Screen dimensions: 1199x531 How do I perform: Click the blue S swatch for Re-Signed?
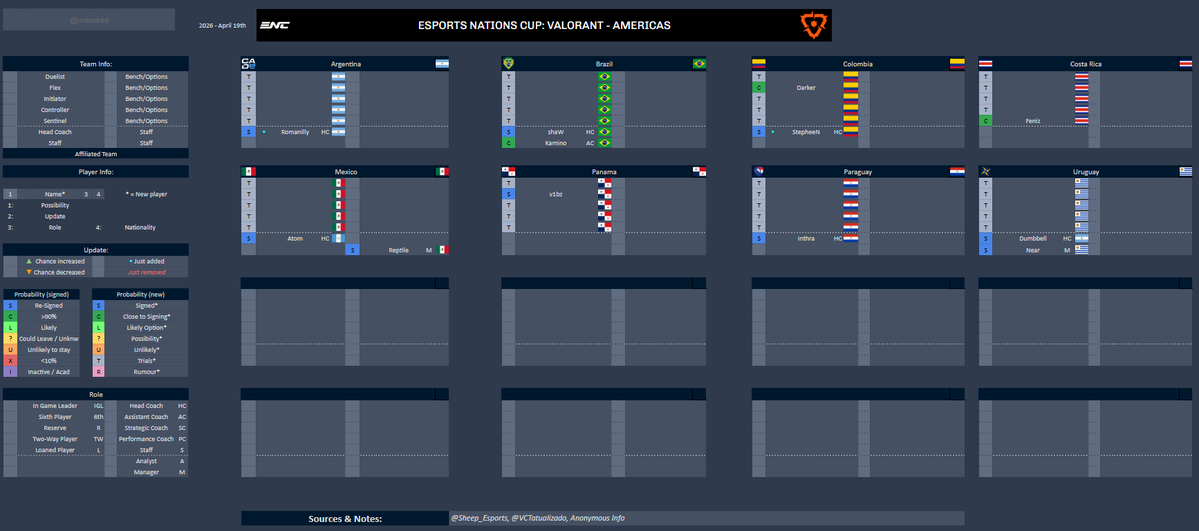pos(10,305)
